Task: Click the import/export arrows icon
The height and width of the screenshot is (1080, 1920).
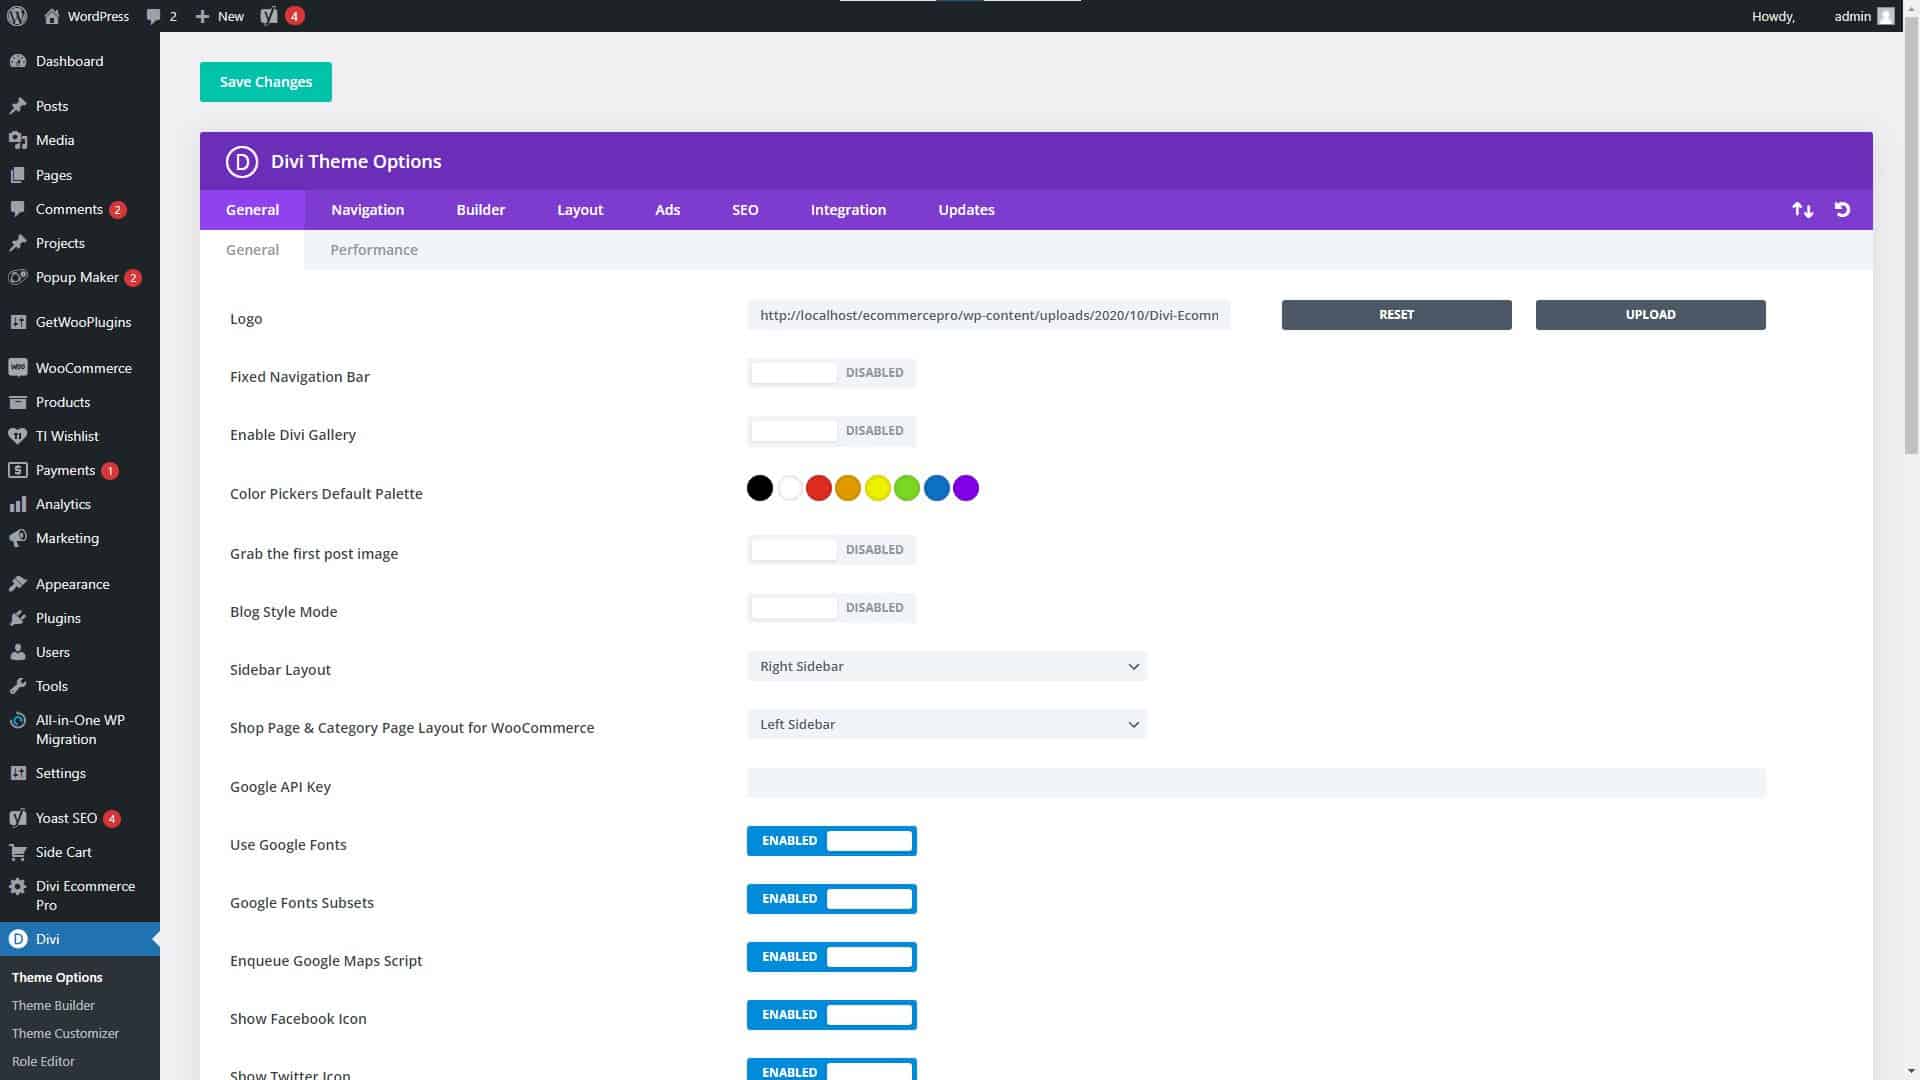Action: tap(1802, 210)
